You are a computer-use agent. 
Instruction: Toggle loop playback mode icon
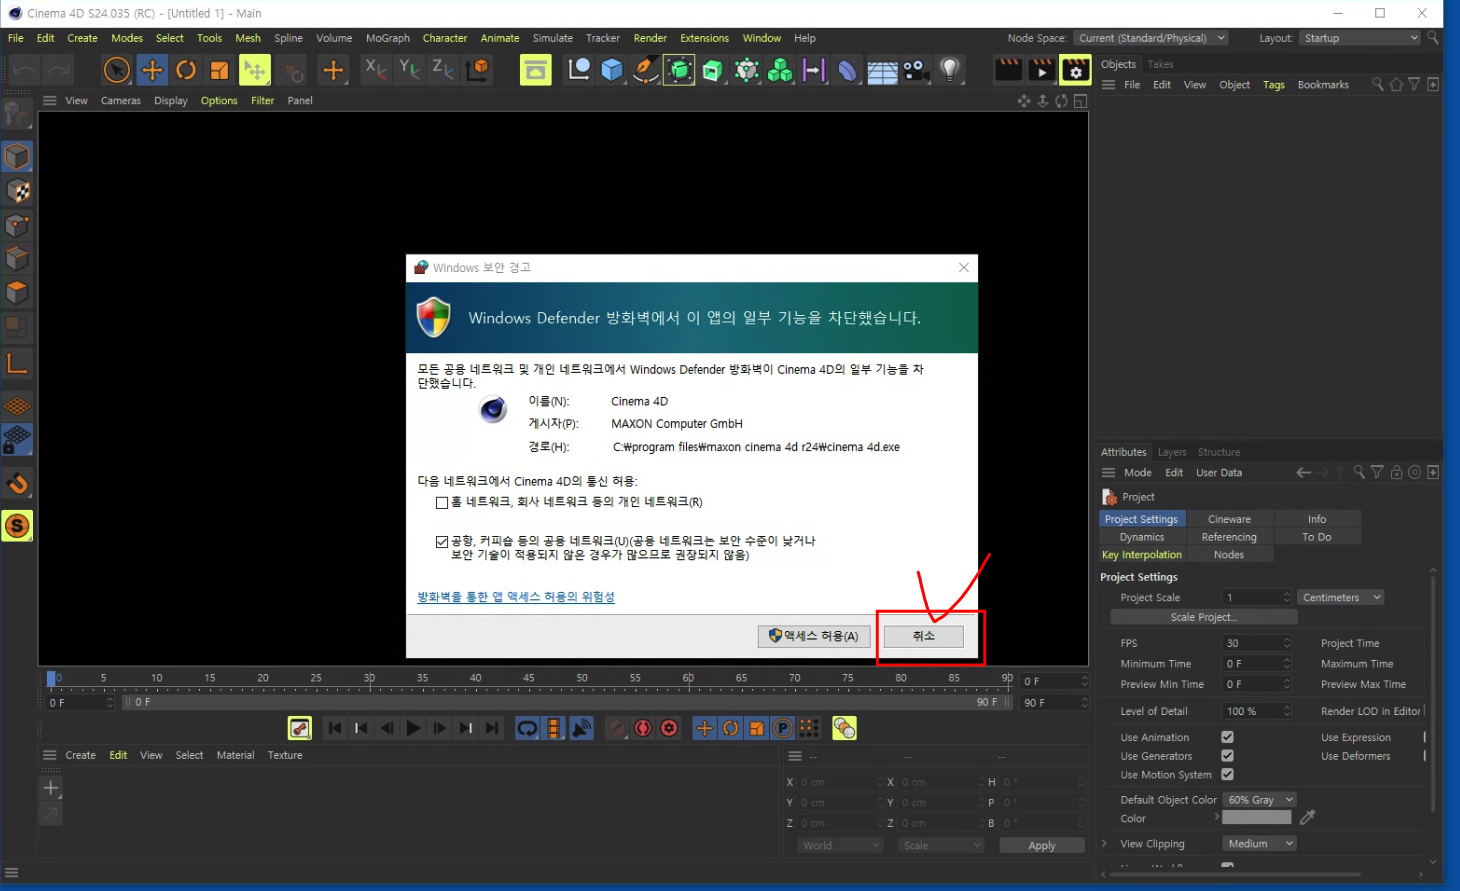coord(527,728)
